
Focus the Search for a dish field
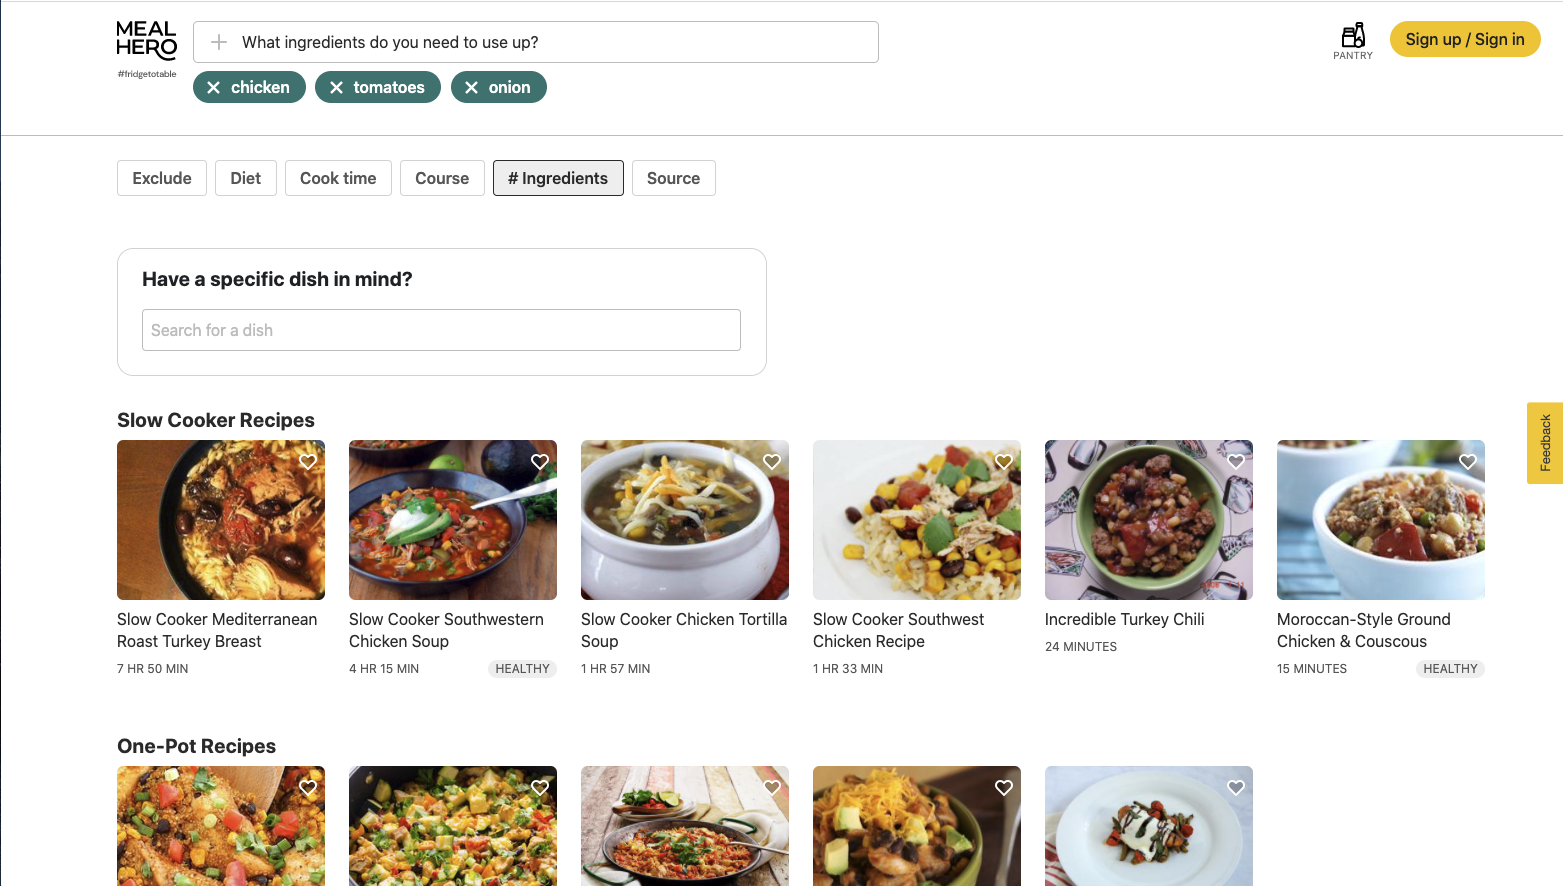441,330
